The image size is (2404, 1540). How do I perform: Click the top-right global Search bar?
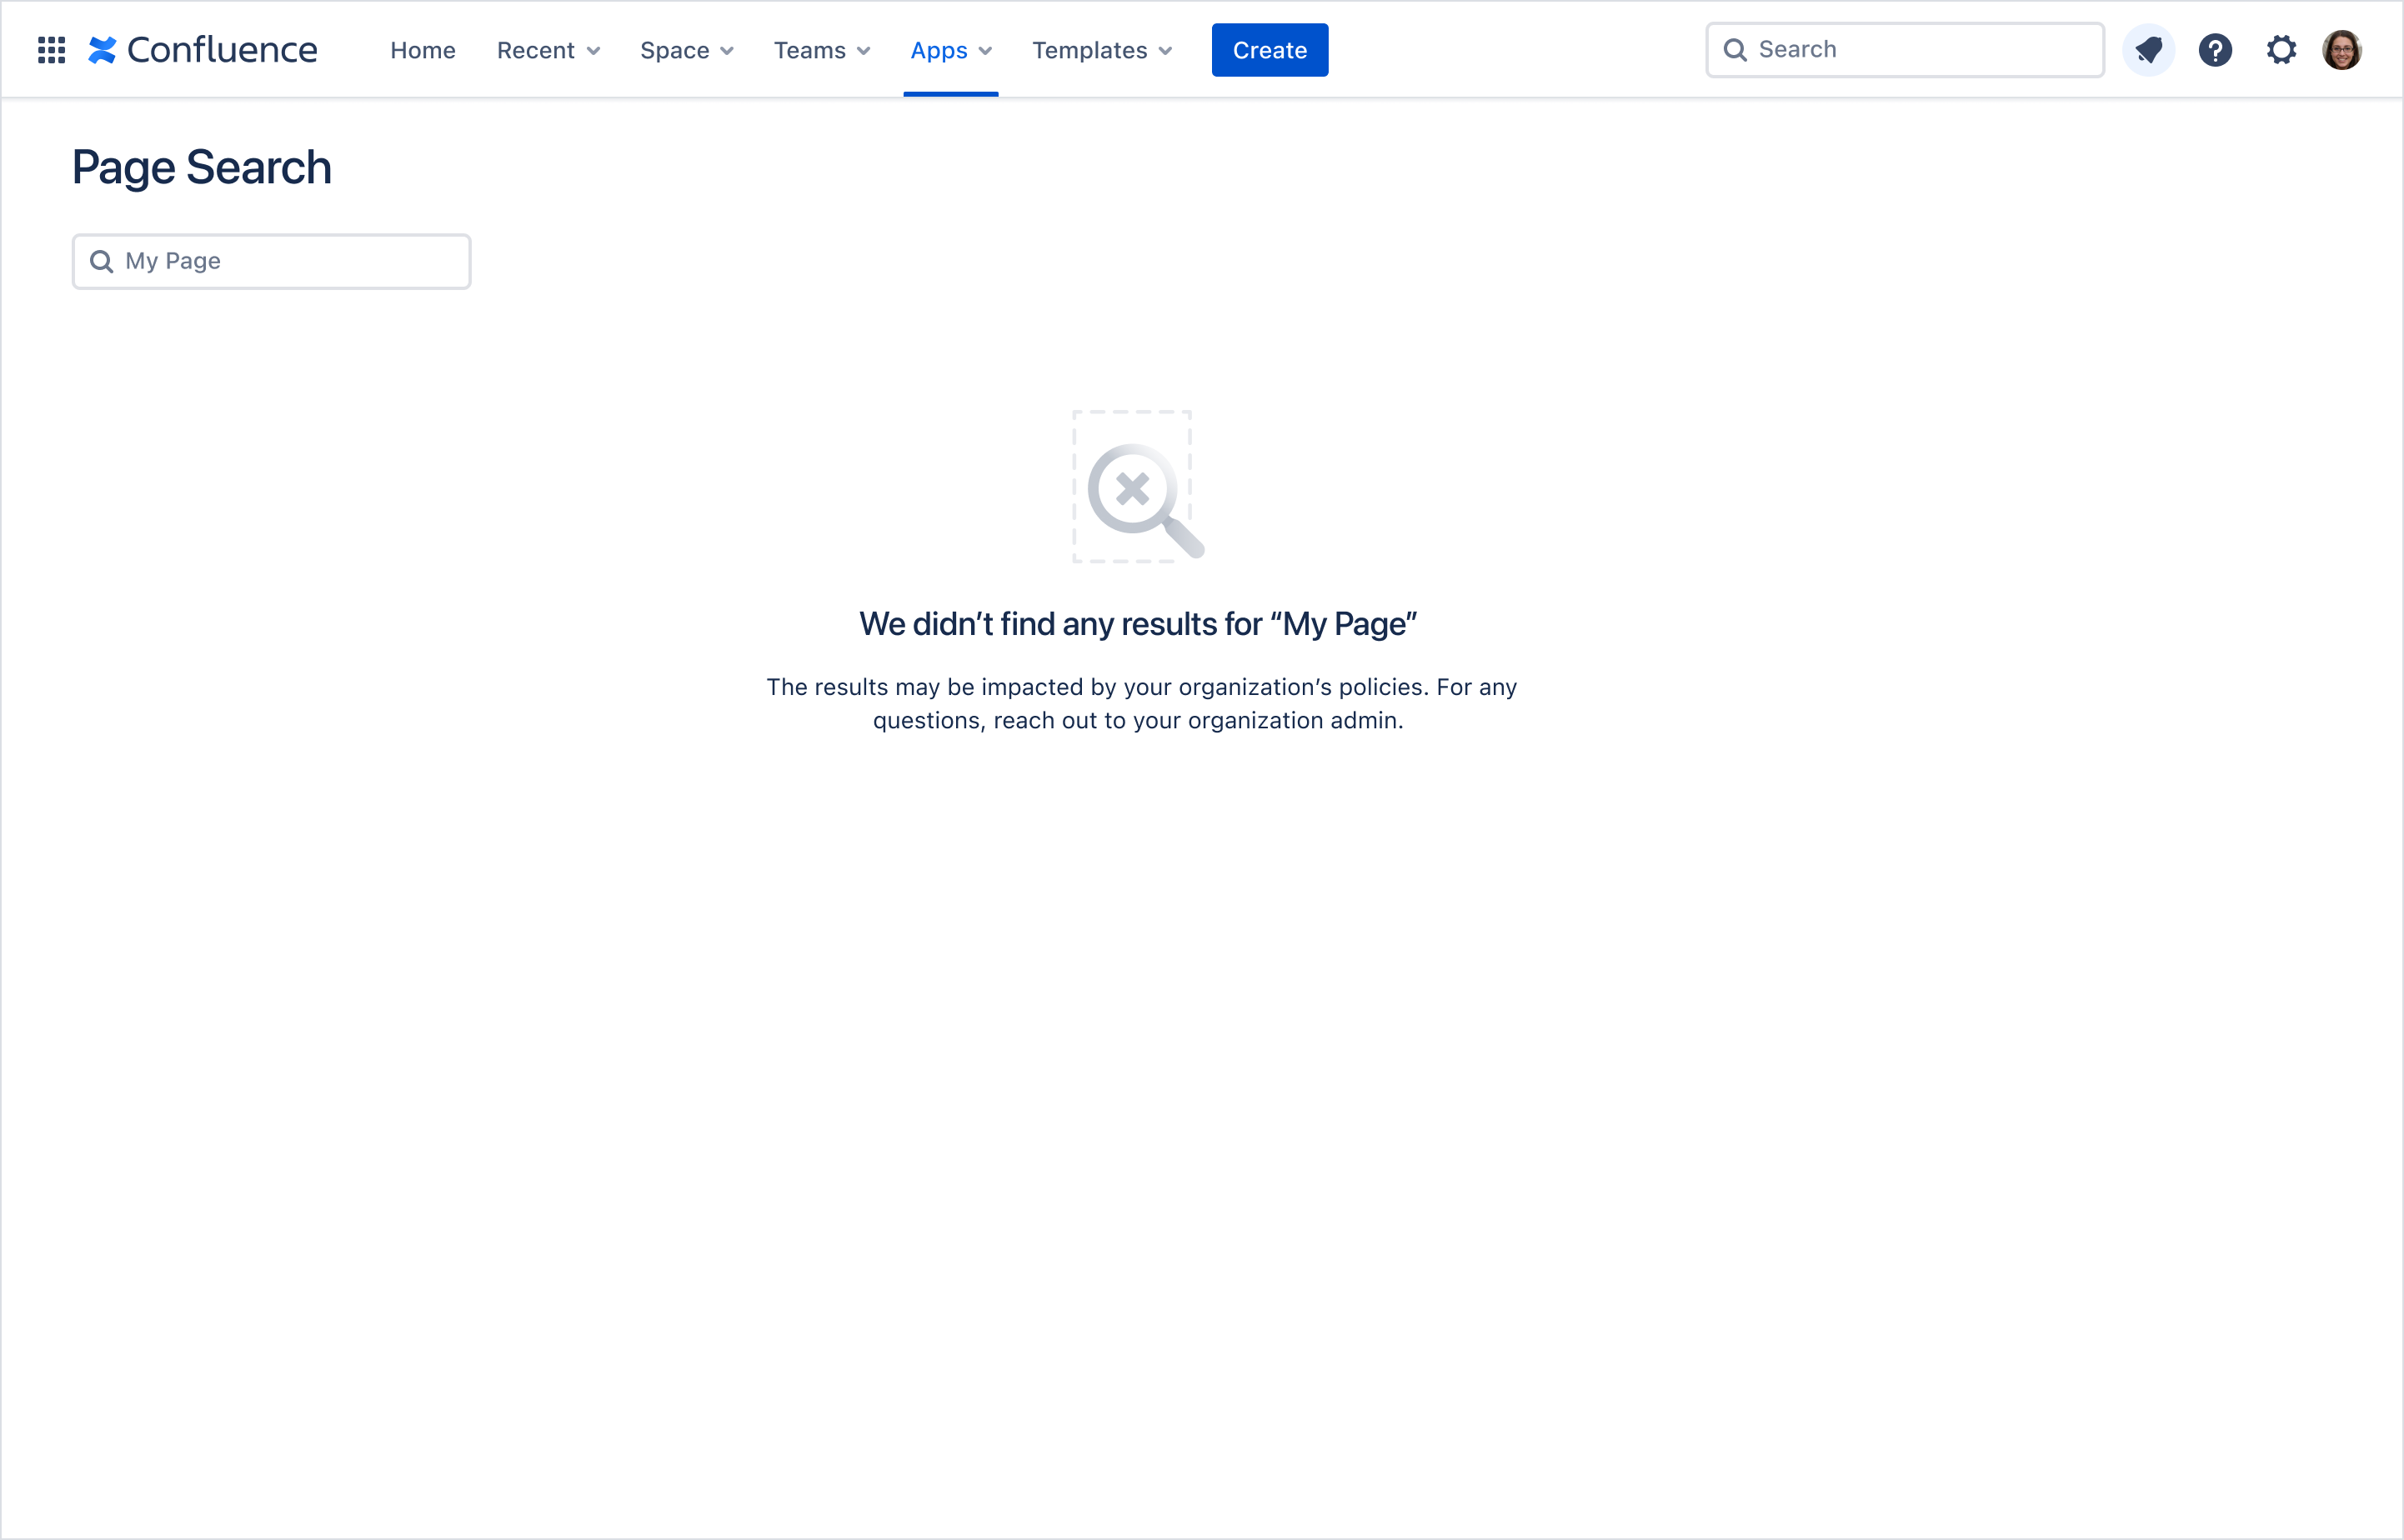click(1903, 49)
